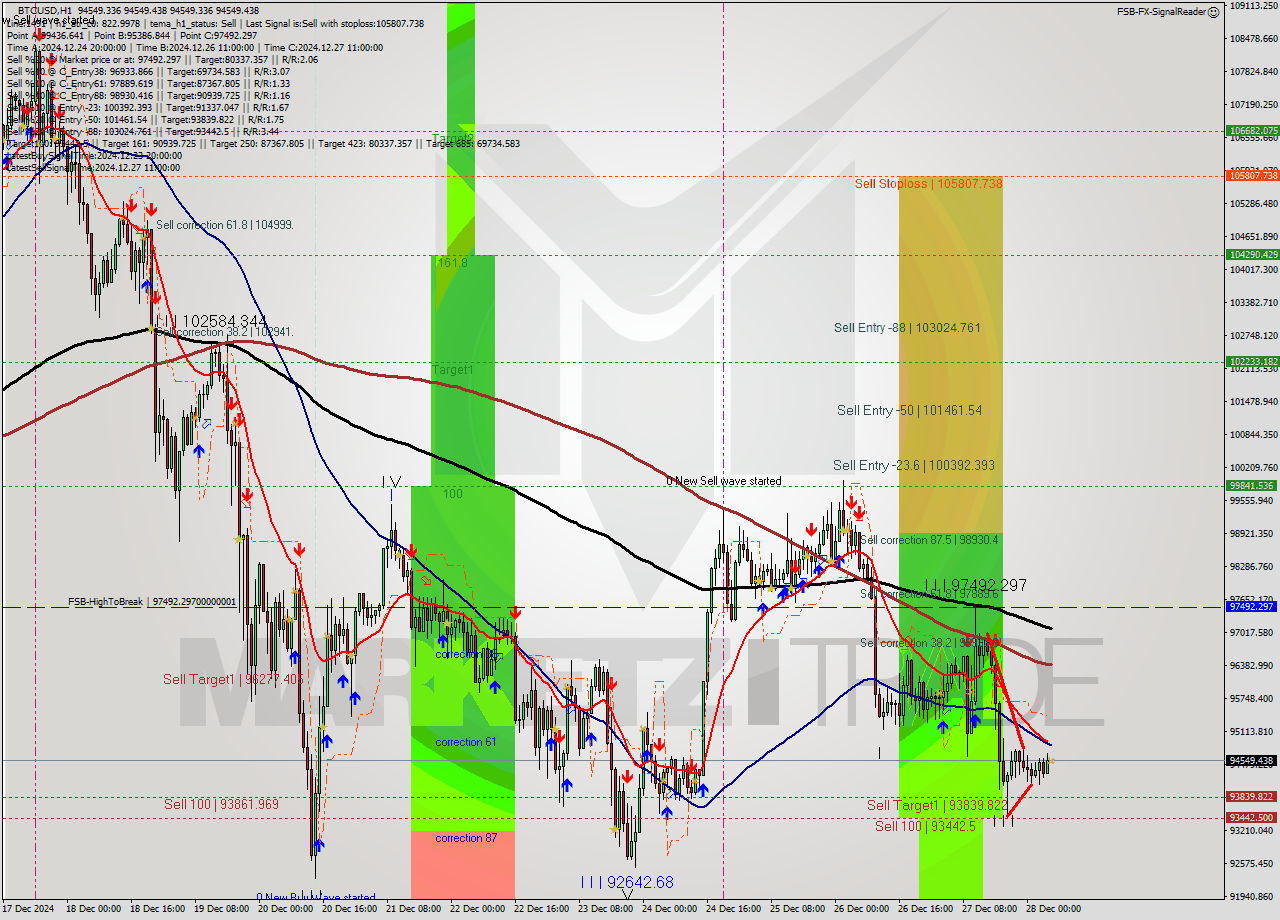1280x920 pixels.
Task: Click the 'I V' wave label
Action: [x=391, y=483]
